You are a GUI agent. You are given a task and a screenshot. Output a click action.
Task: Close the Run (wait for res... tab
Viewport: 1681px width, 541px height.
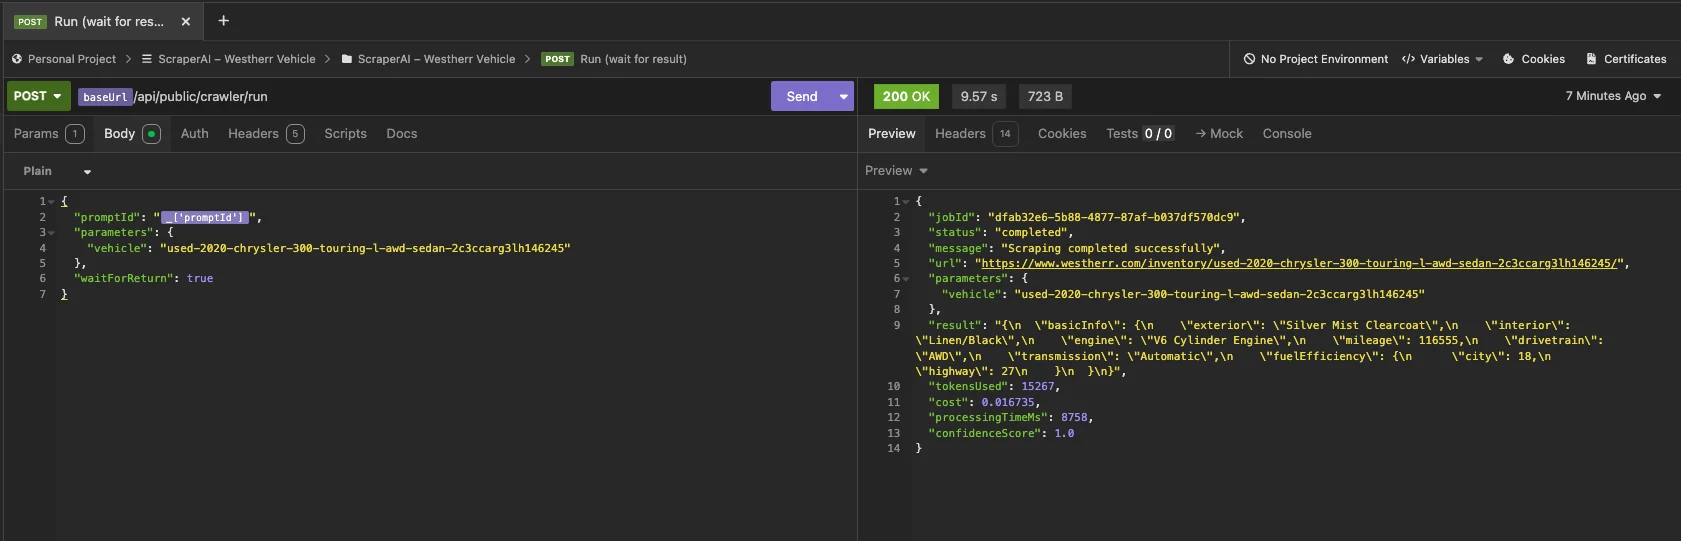pos(186,21)
